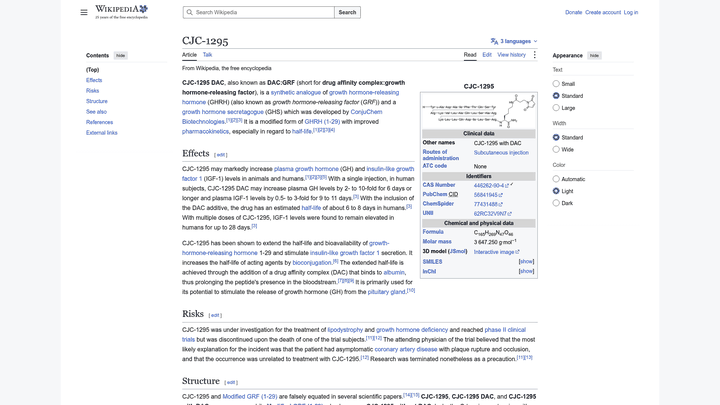
Task: Open the ATC code infobox link
Action: click(434, 166)
